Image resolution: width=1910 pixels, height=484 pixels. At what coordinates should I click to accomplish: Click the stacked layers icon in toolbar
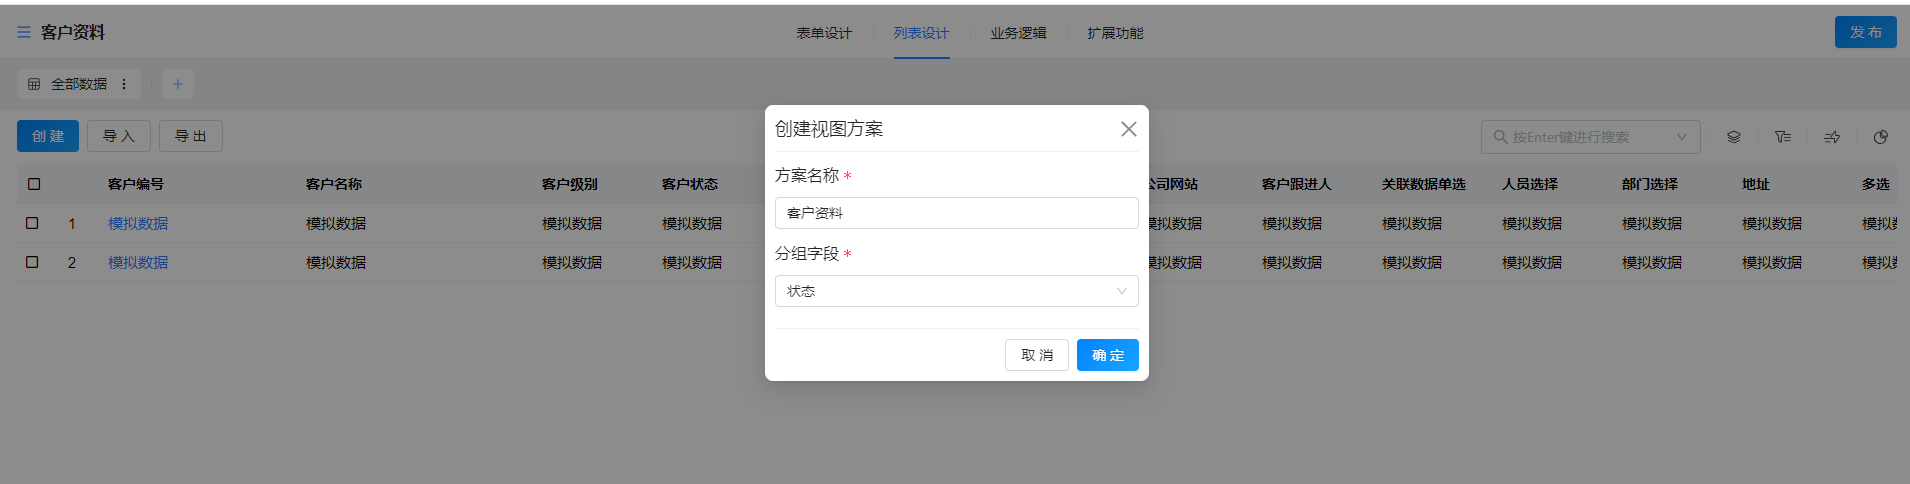pos(1733,137)
